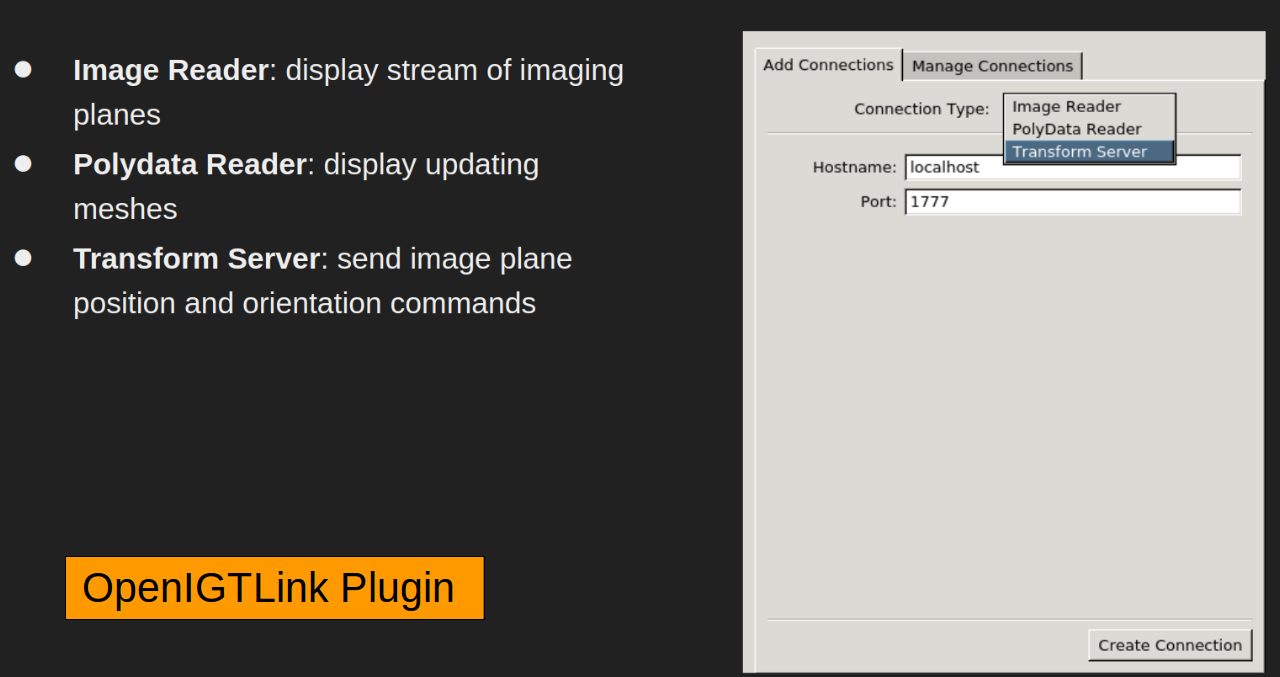
Task: Focus the Port field showing 1777
Action: click(x=1073, y=202)
